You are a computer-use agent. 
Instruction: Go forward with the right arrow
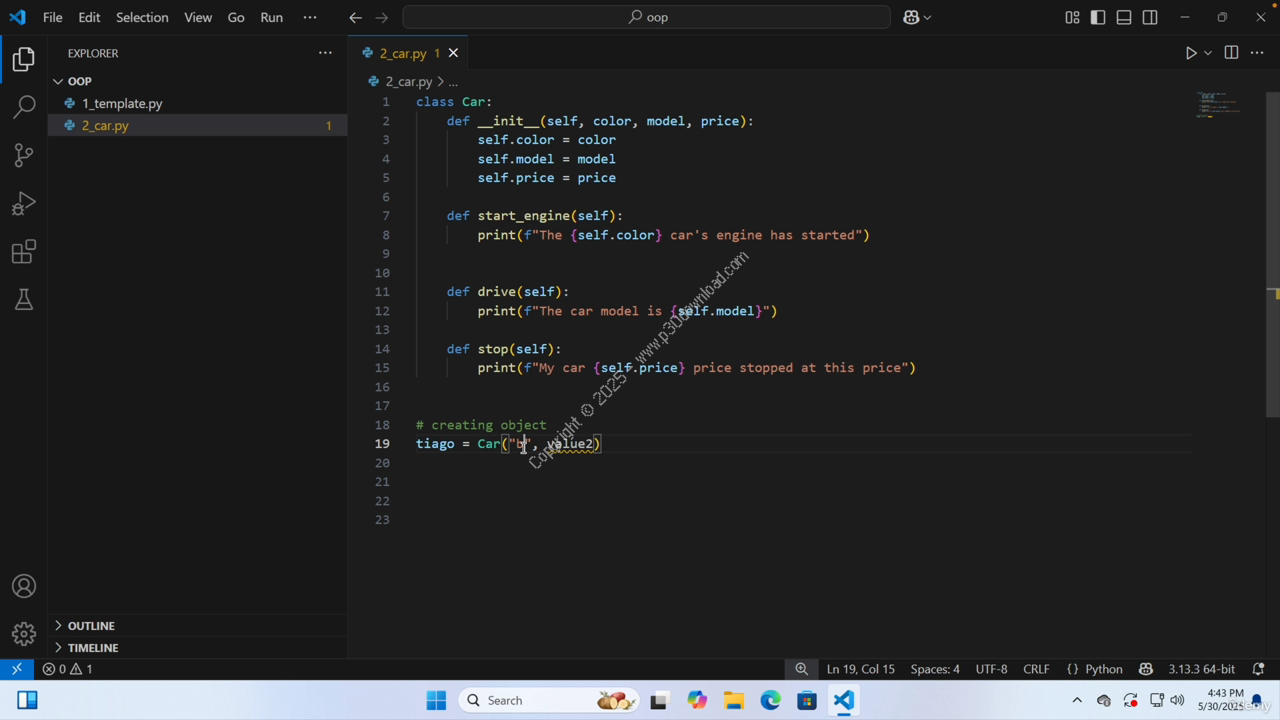click(382, 17)
